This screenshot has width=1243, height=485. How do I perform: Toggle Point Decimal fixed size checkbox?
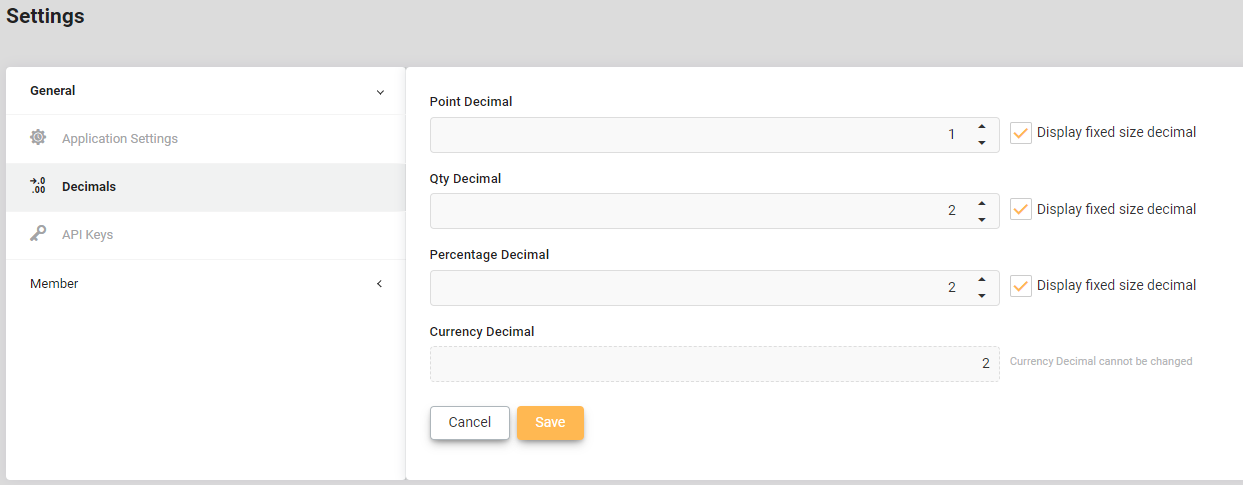1021,133
